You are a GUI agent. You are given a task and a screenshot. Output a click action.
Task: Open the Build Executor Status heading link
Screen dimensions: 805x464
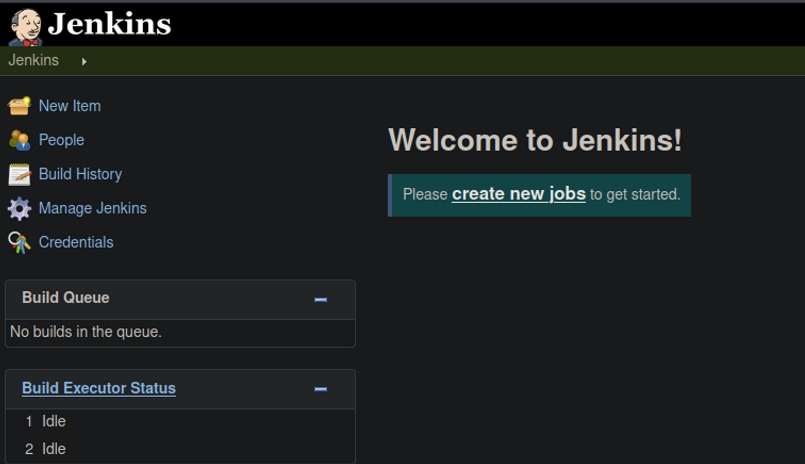pos(98,388)
